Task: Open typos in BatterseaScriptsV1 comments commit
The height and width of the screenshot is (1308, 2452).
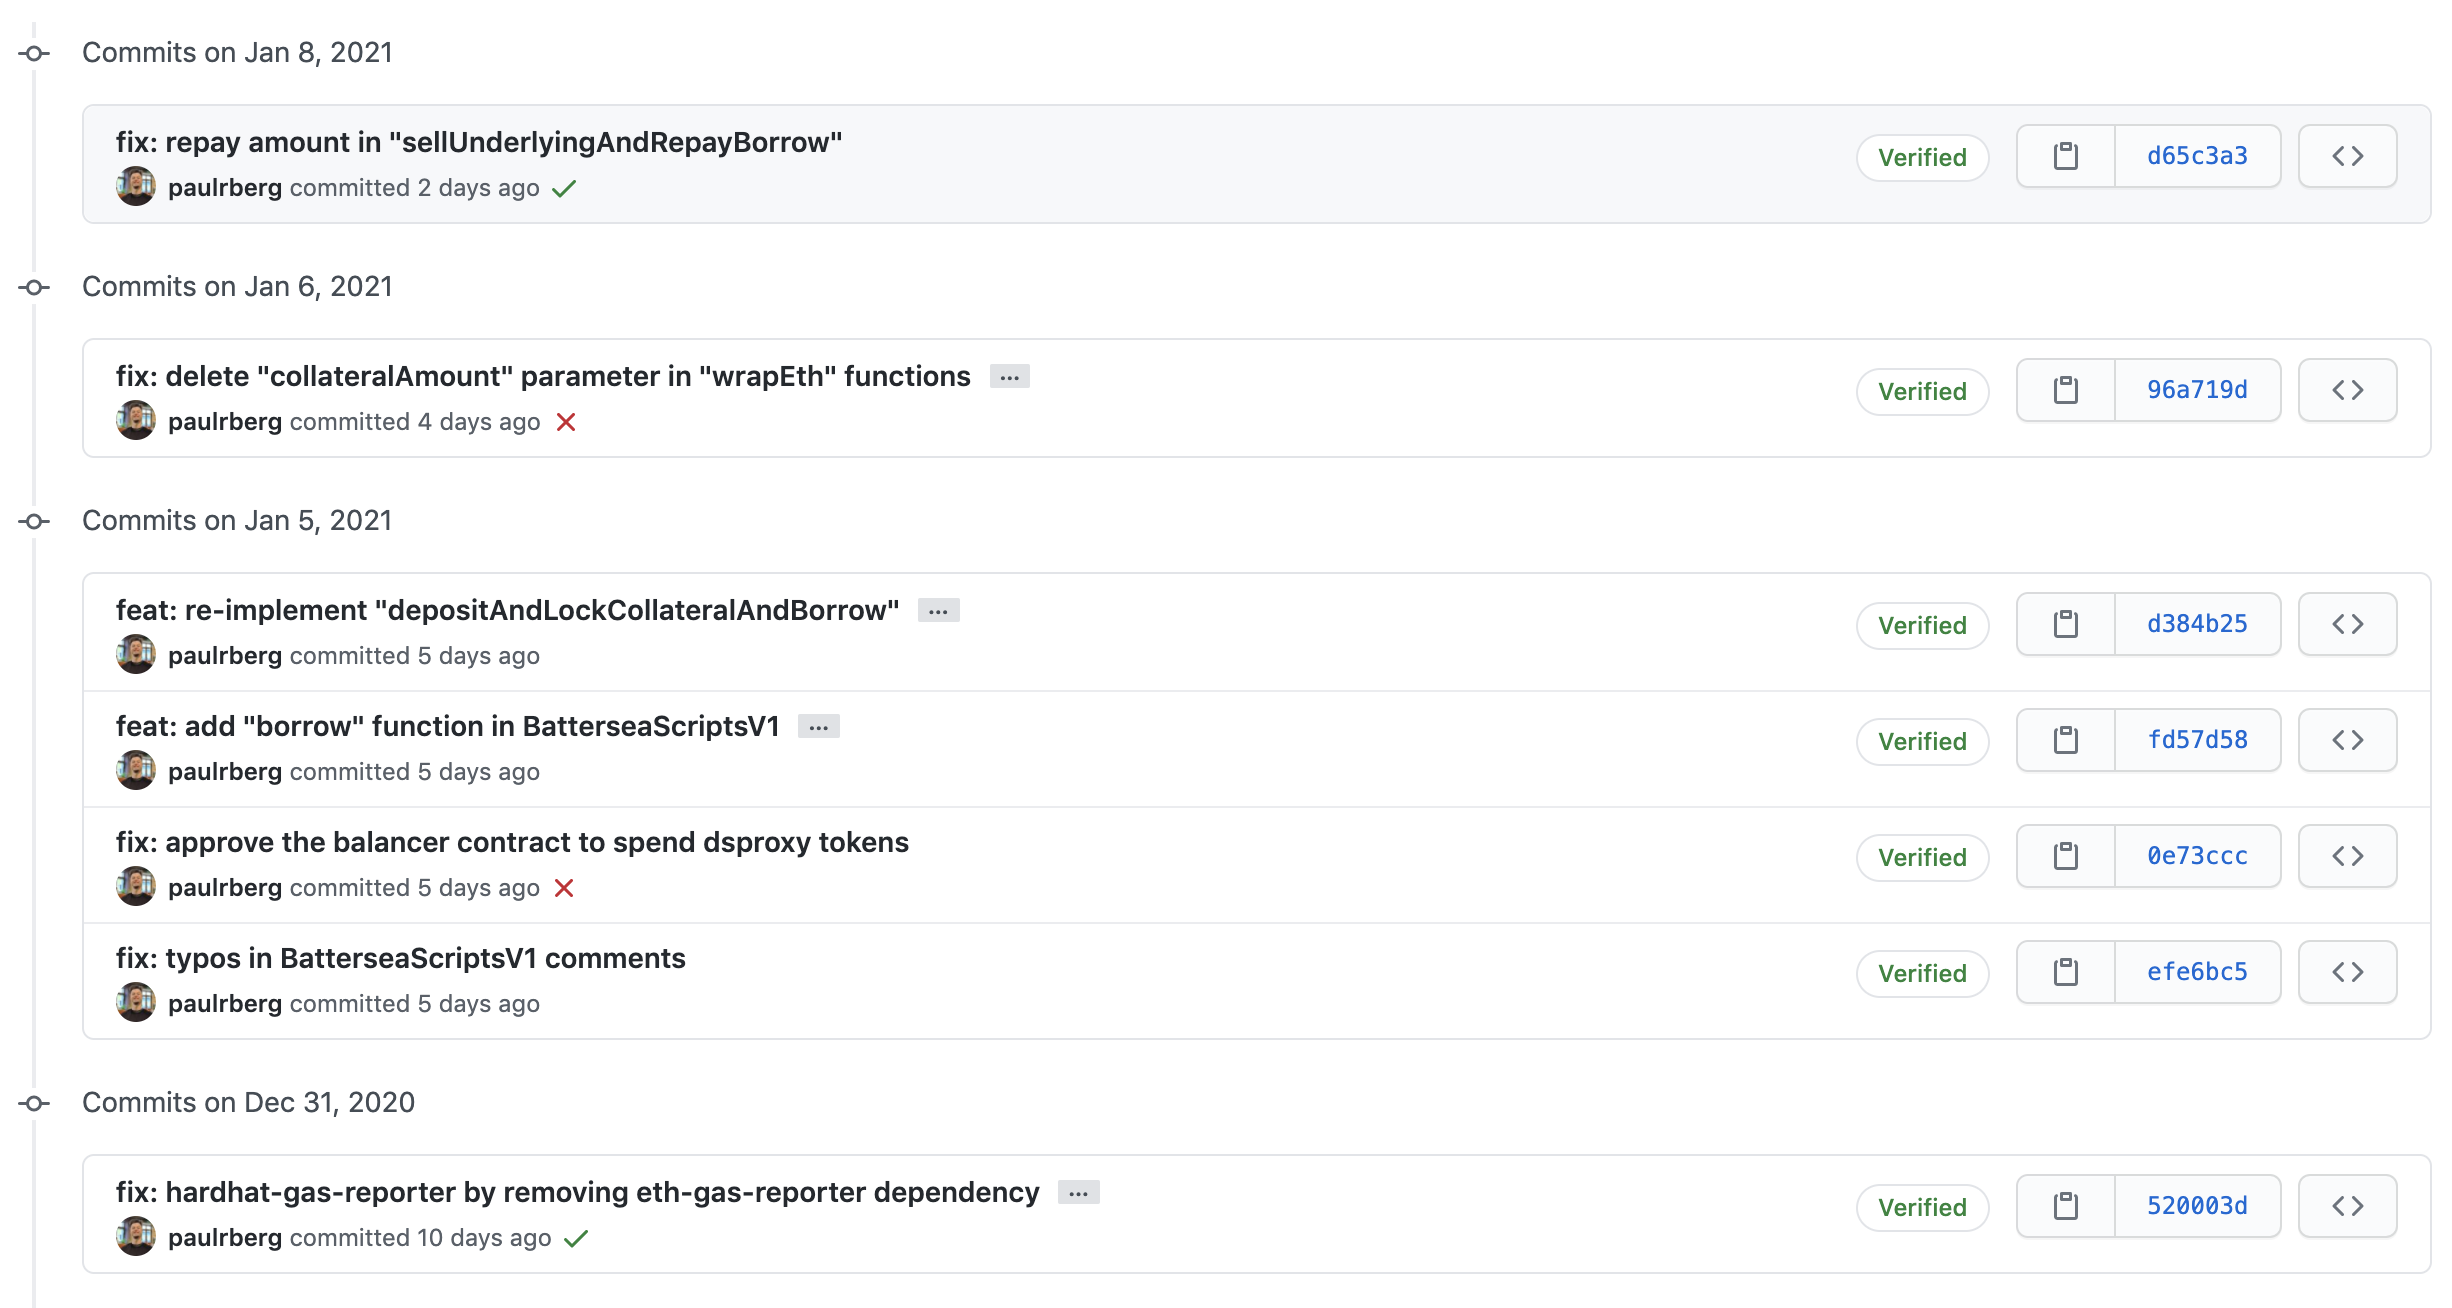Action: tap(400, 958)
